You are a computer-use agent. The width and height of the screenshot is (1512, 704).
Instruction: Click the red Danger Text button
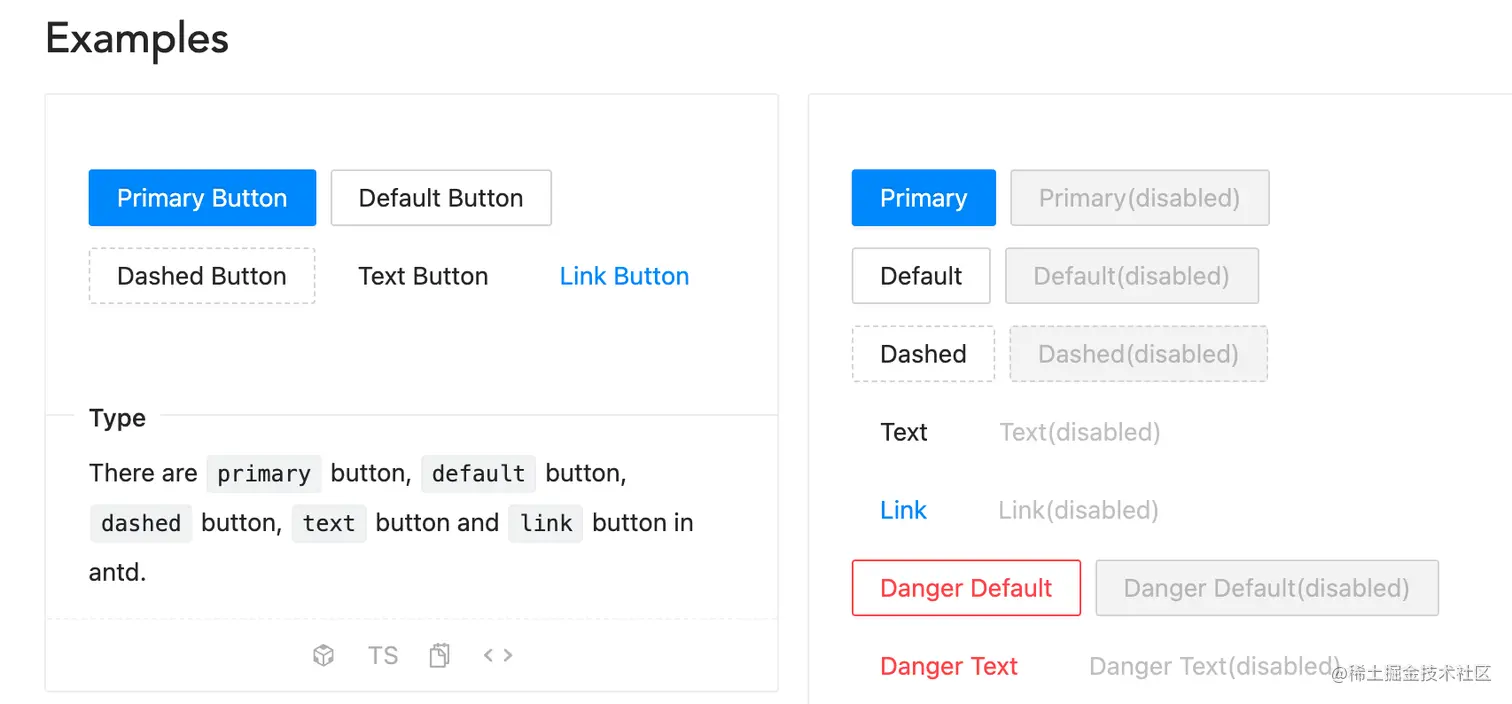pyautogui.click(x=949, y=666)
